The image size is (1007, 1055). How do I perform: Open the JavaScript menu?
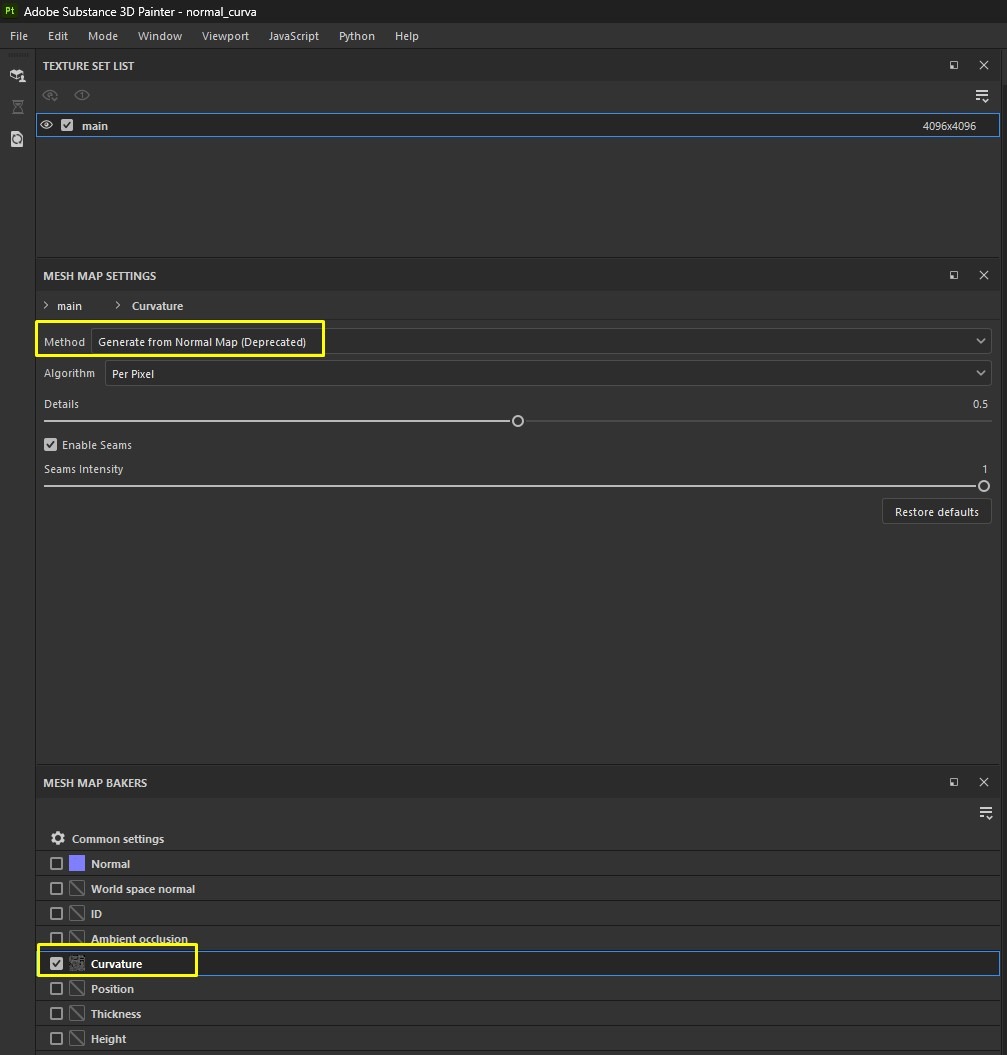pyautogui.click(x=293, y=36)
